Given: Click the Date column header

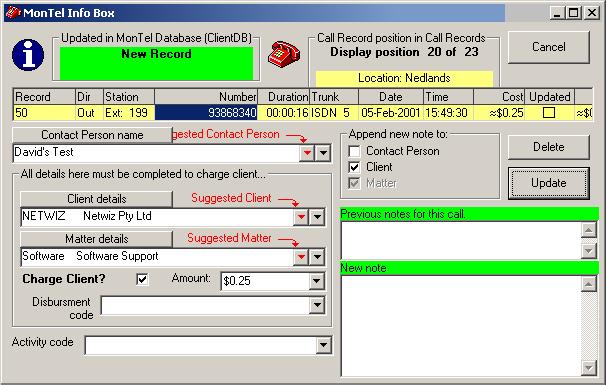Looking at the screenshot, I should coord(391,97).
